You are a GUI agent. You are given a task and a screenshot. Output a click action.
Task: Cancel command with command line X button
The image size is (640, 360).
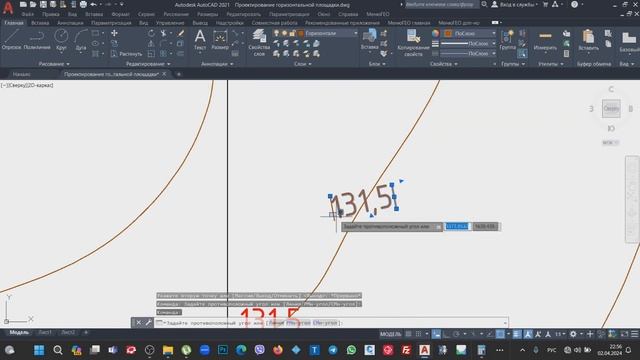138,323
